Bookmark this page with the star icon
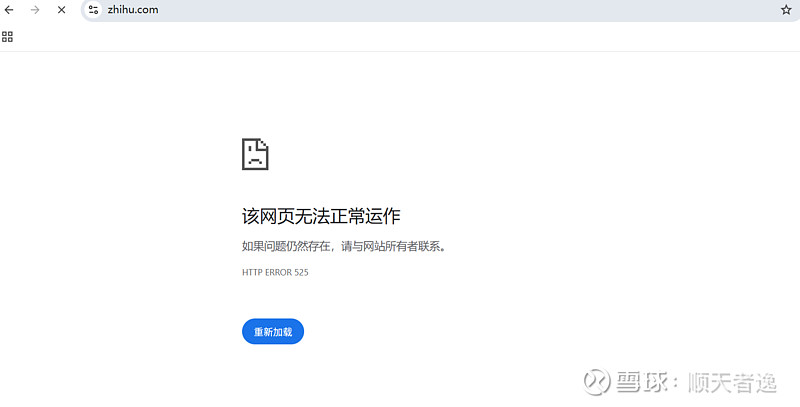The width and height of the screenshot is (800, 407). 786,10
